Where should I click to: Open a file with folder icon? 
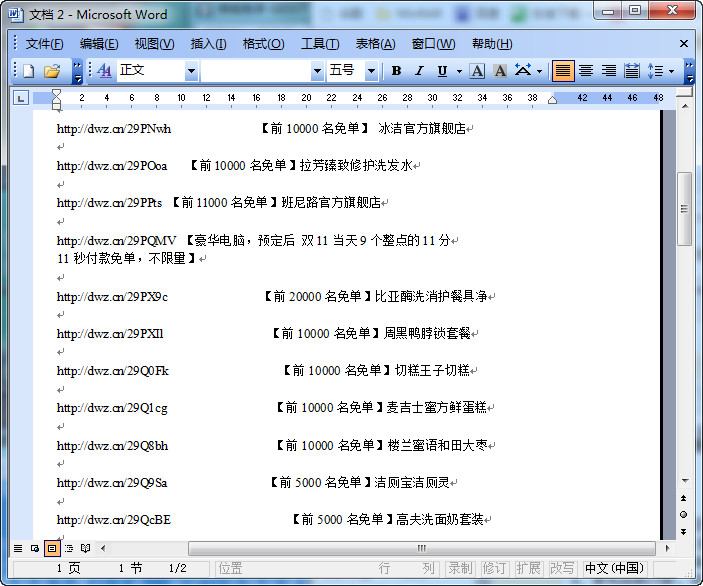tap(52, 71)
